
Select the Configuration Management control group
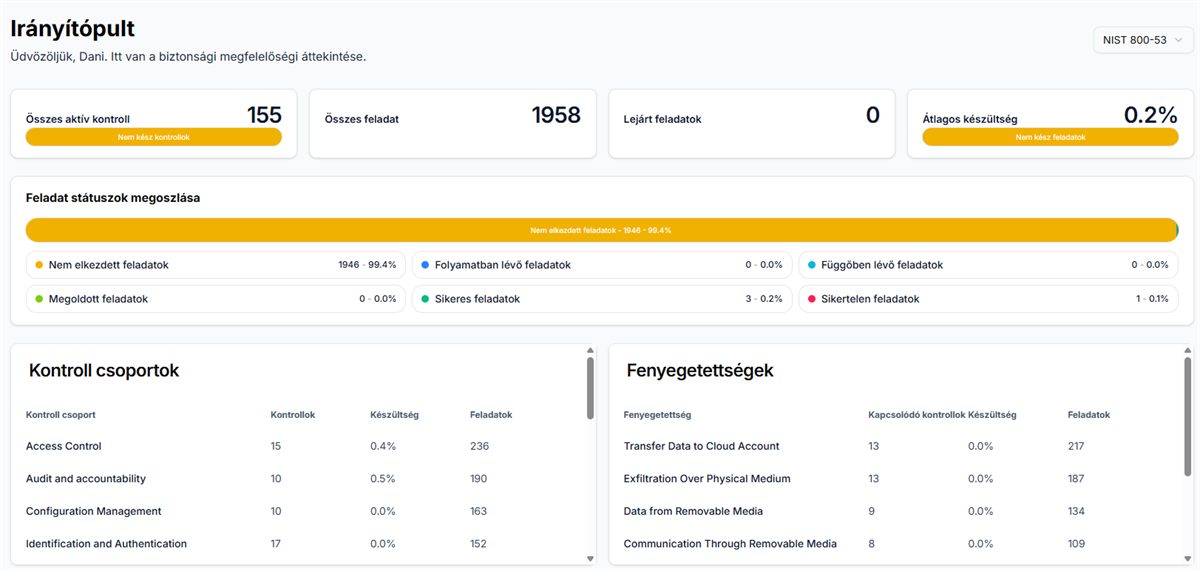click(x=93, y=511)
